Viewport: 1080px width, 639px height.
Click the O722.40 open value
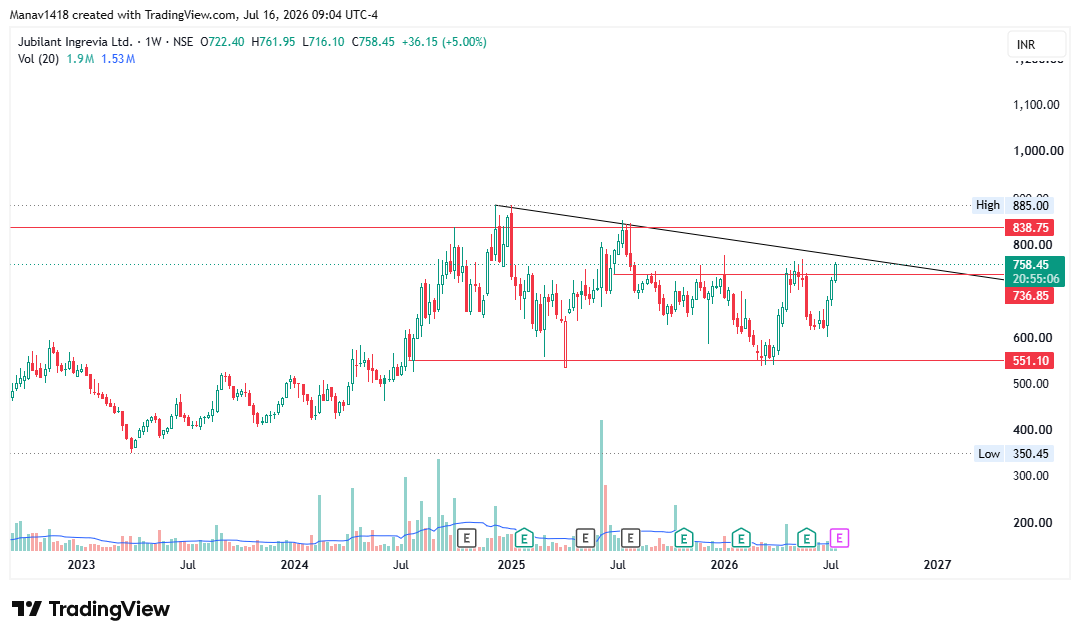point(222,42)
